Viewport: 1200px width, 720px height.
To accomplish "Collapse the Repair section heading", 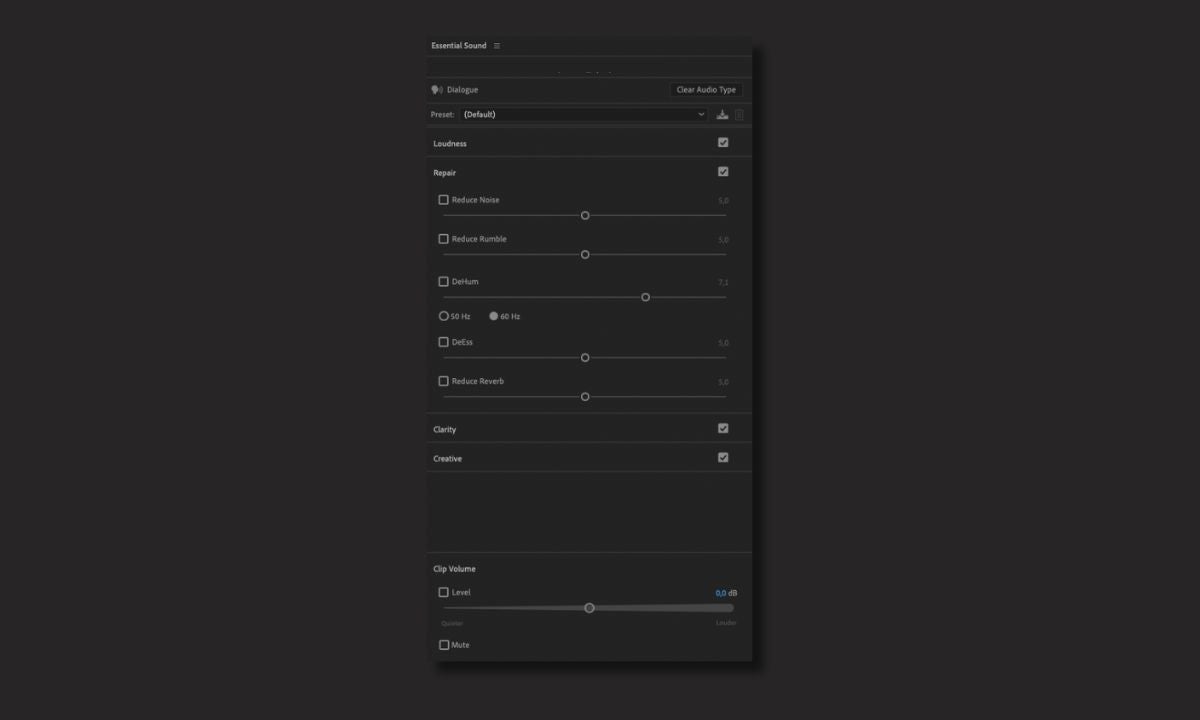I will tap(445, 173).
